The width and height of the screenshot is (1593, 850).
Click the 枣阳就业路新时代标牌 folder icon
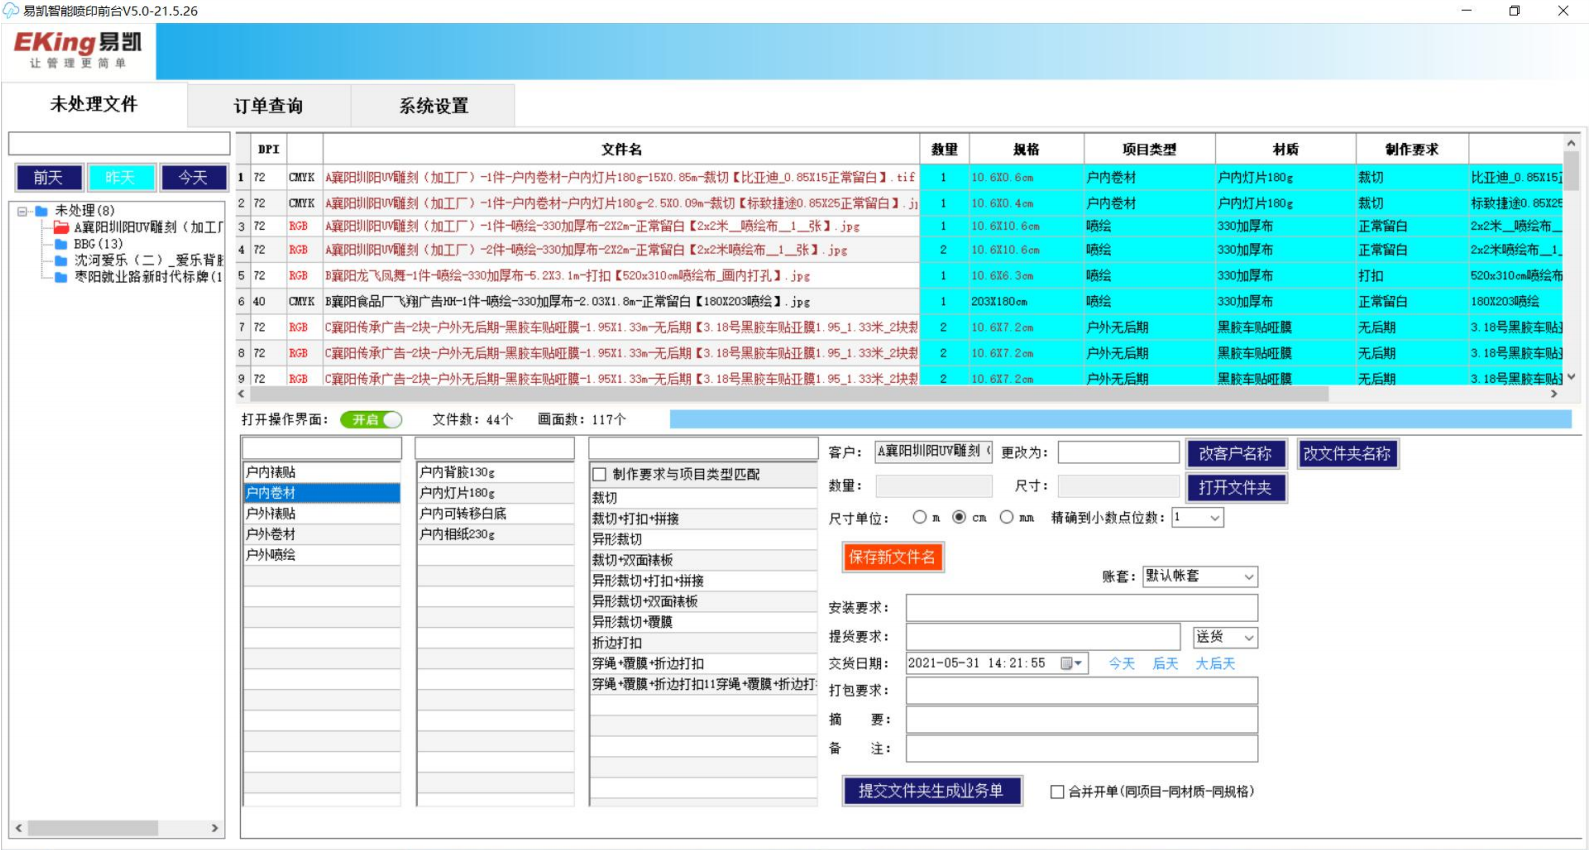(61, 277)
